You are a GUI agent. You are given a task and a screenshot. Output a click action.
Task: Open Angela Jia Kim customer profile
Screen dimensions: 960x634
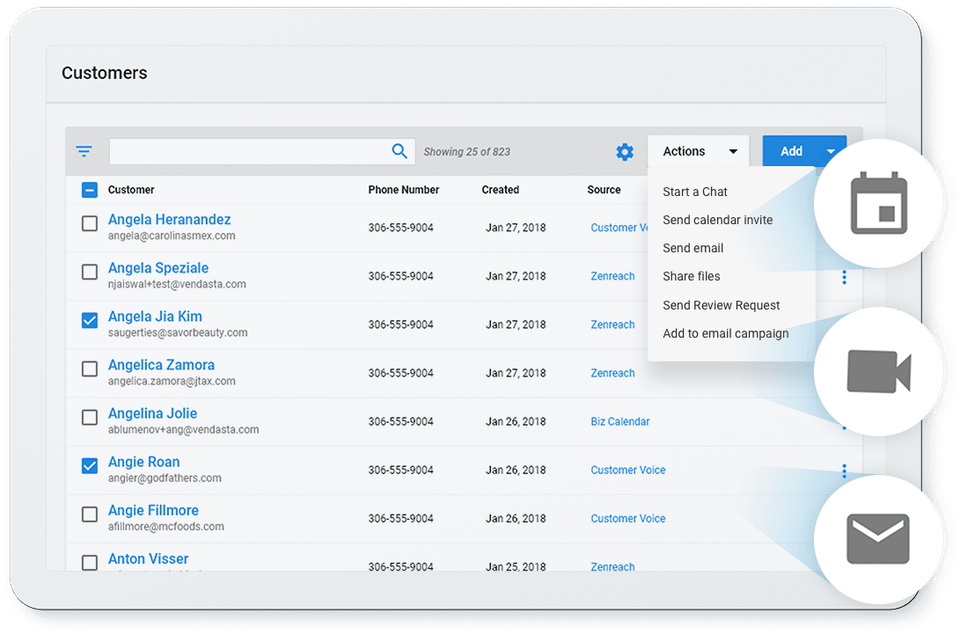click(155, 316)
